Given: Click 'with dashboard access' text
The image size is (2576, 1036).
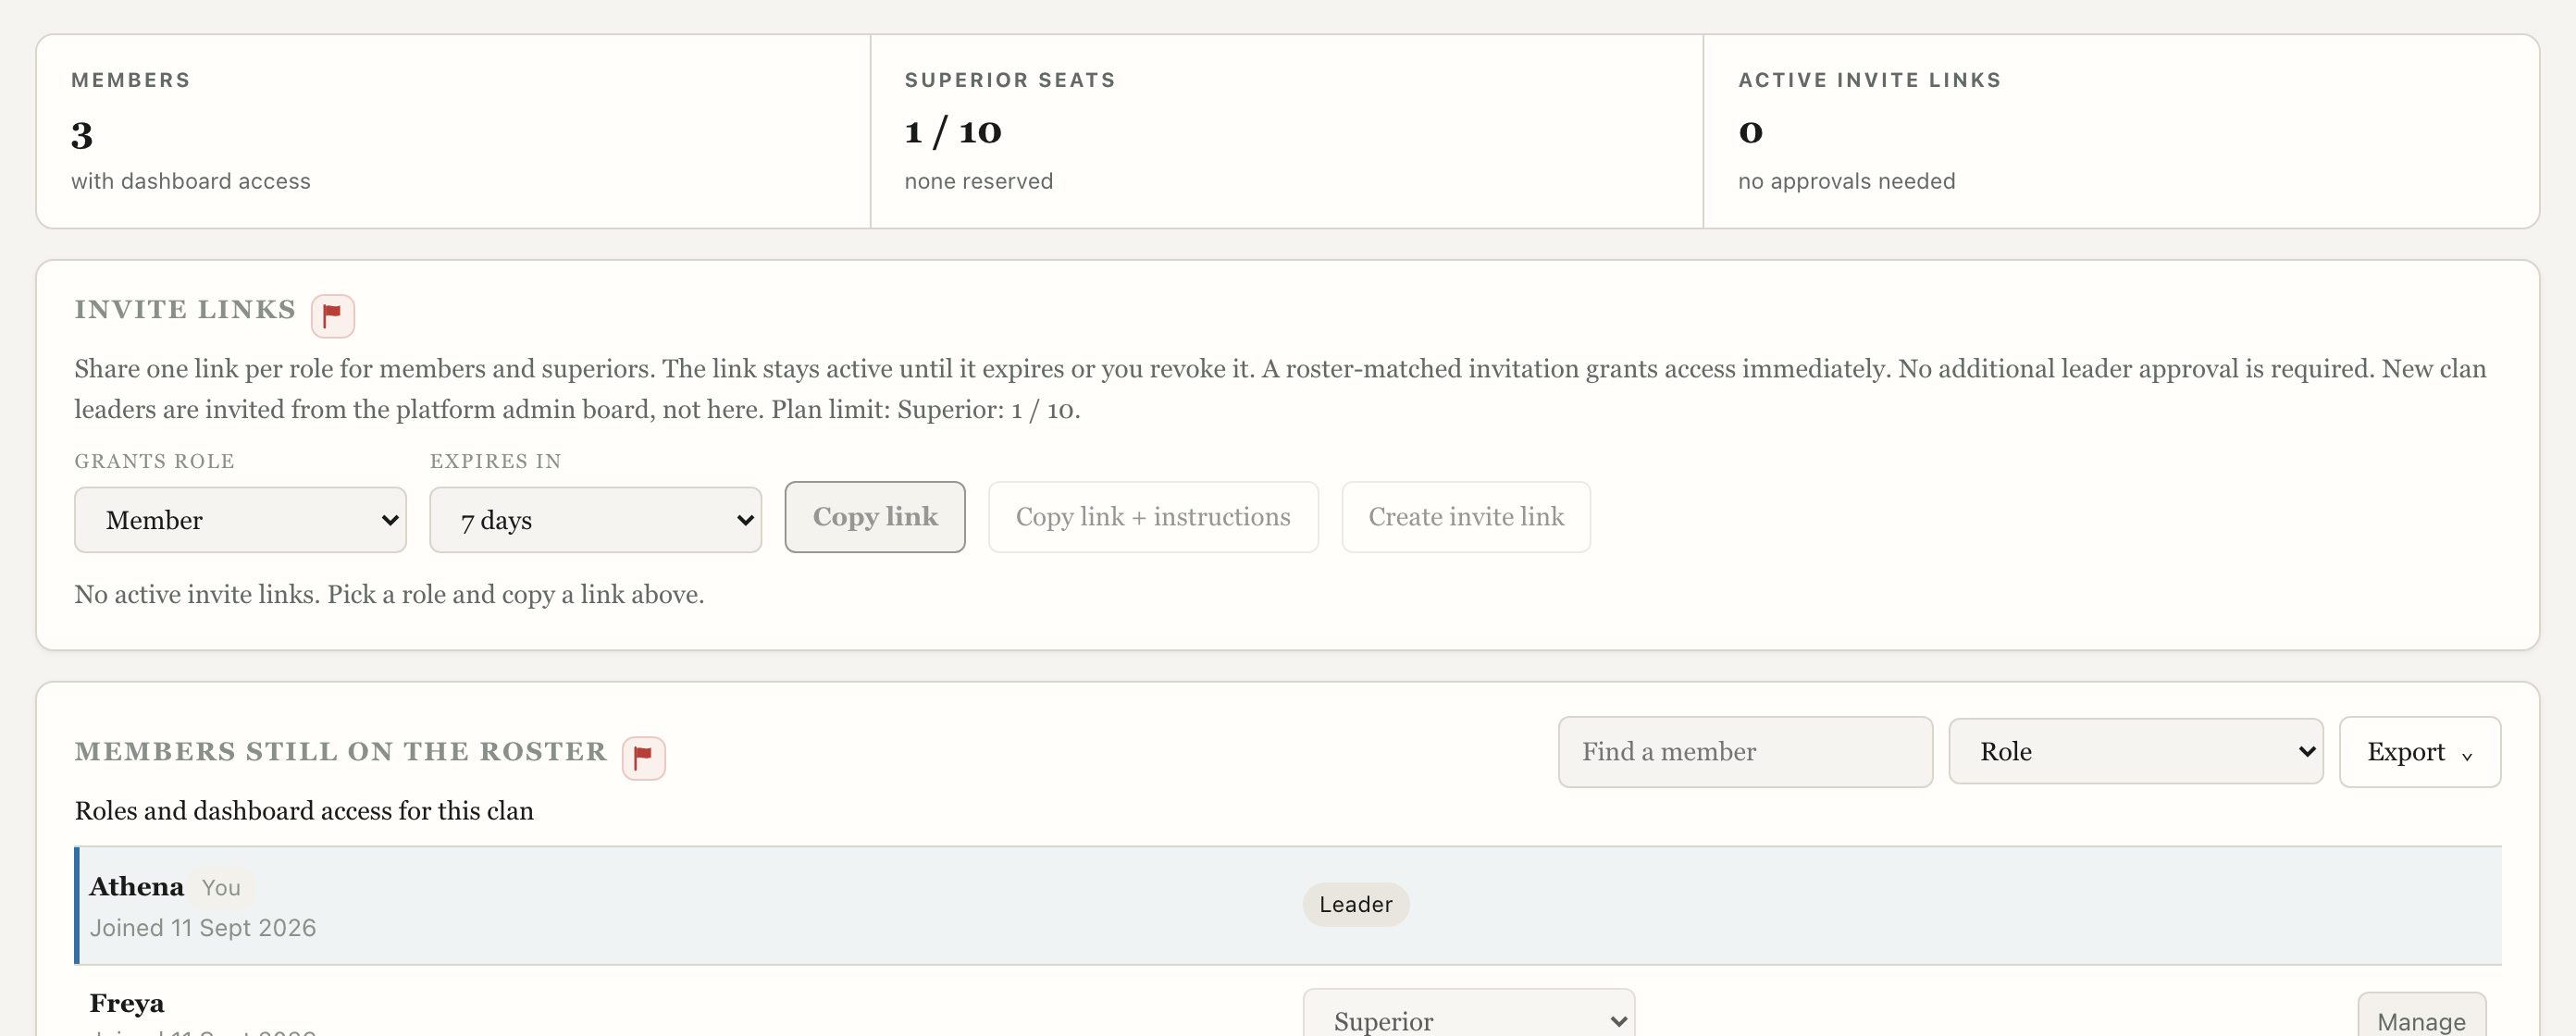Looking at the screenshot, I should 191,181.
